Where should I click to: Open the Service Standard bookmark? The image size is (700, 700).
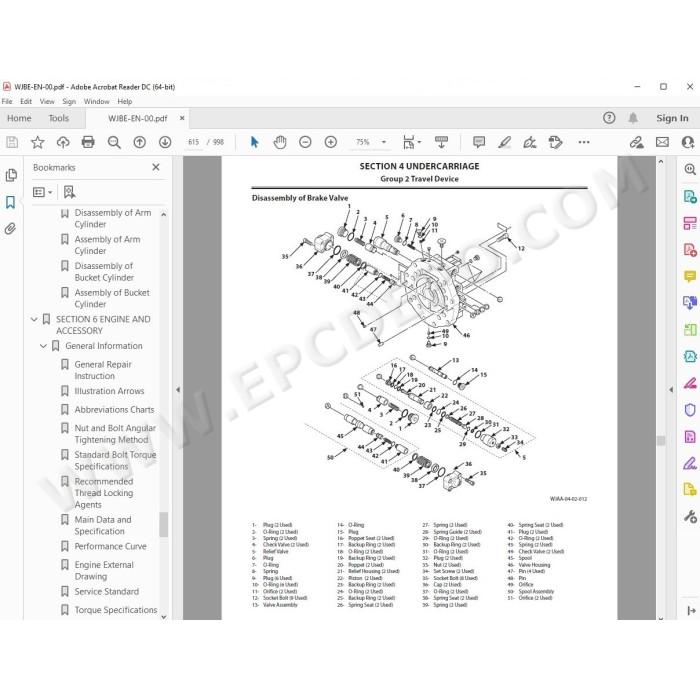pos(107,592)
